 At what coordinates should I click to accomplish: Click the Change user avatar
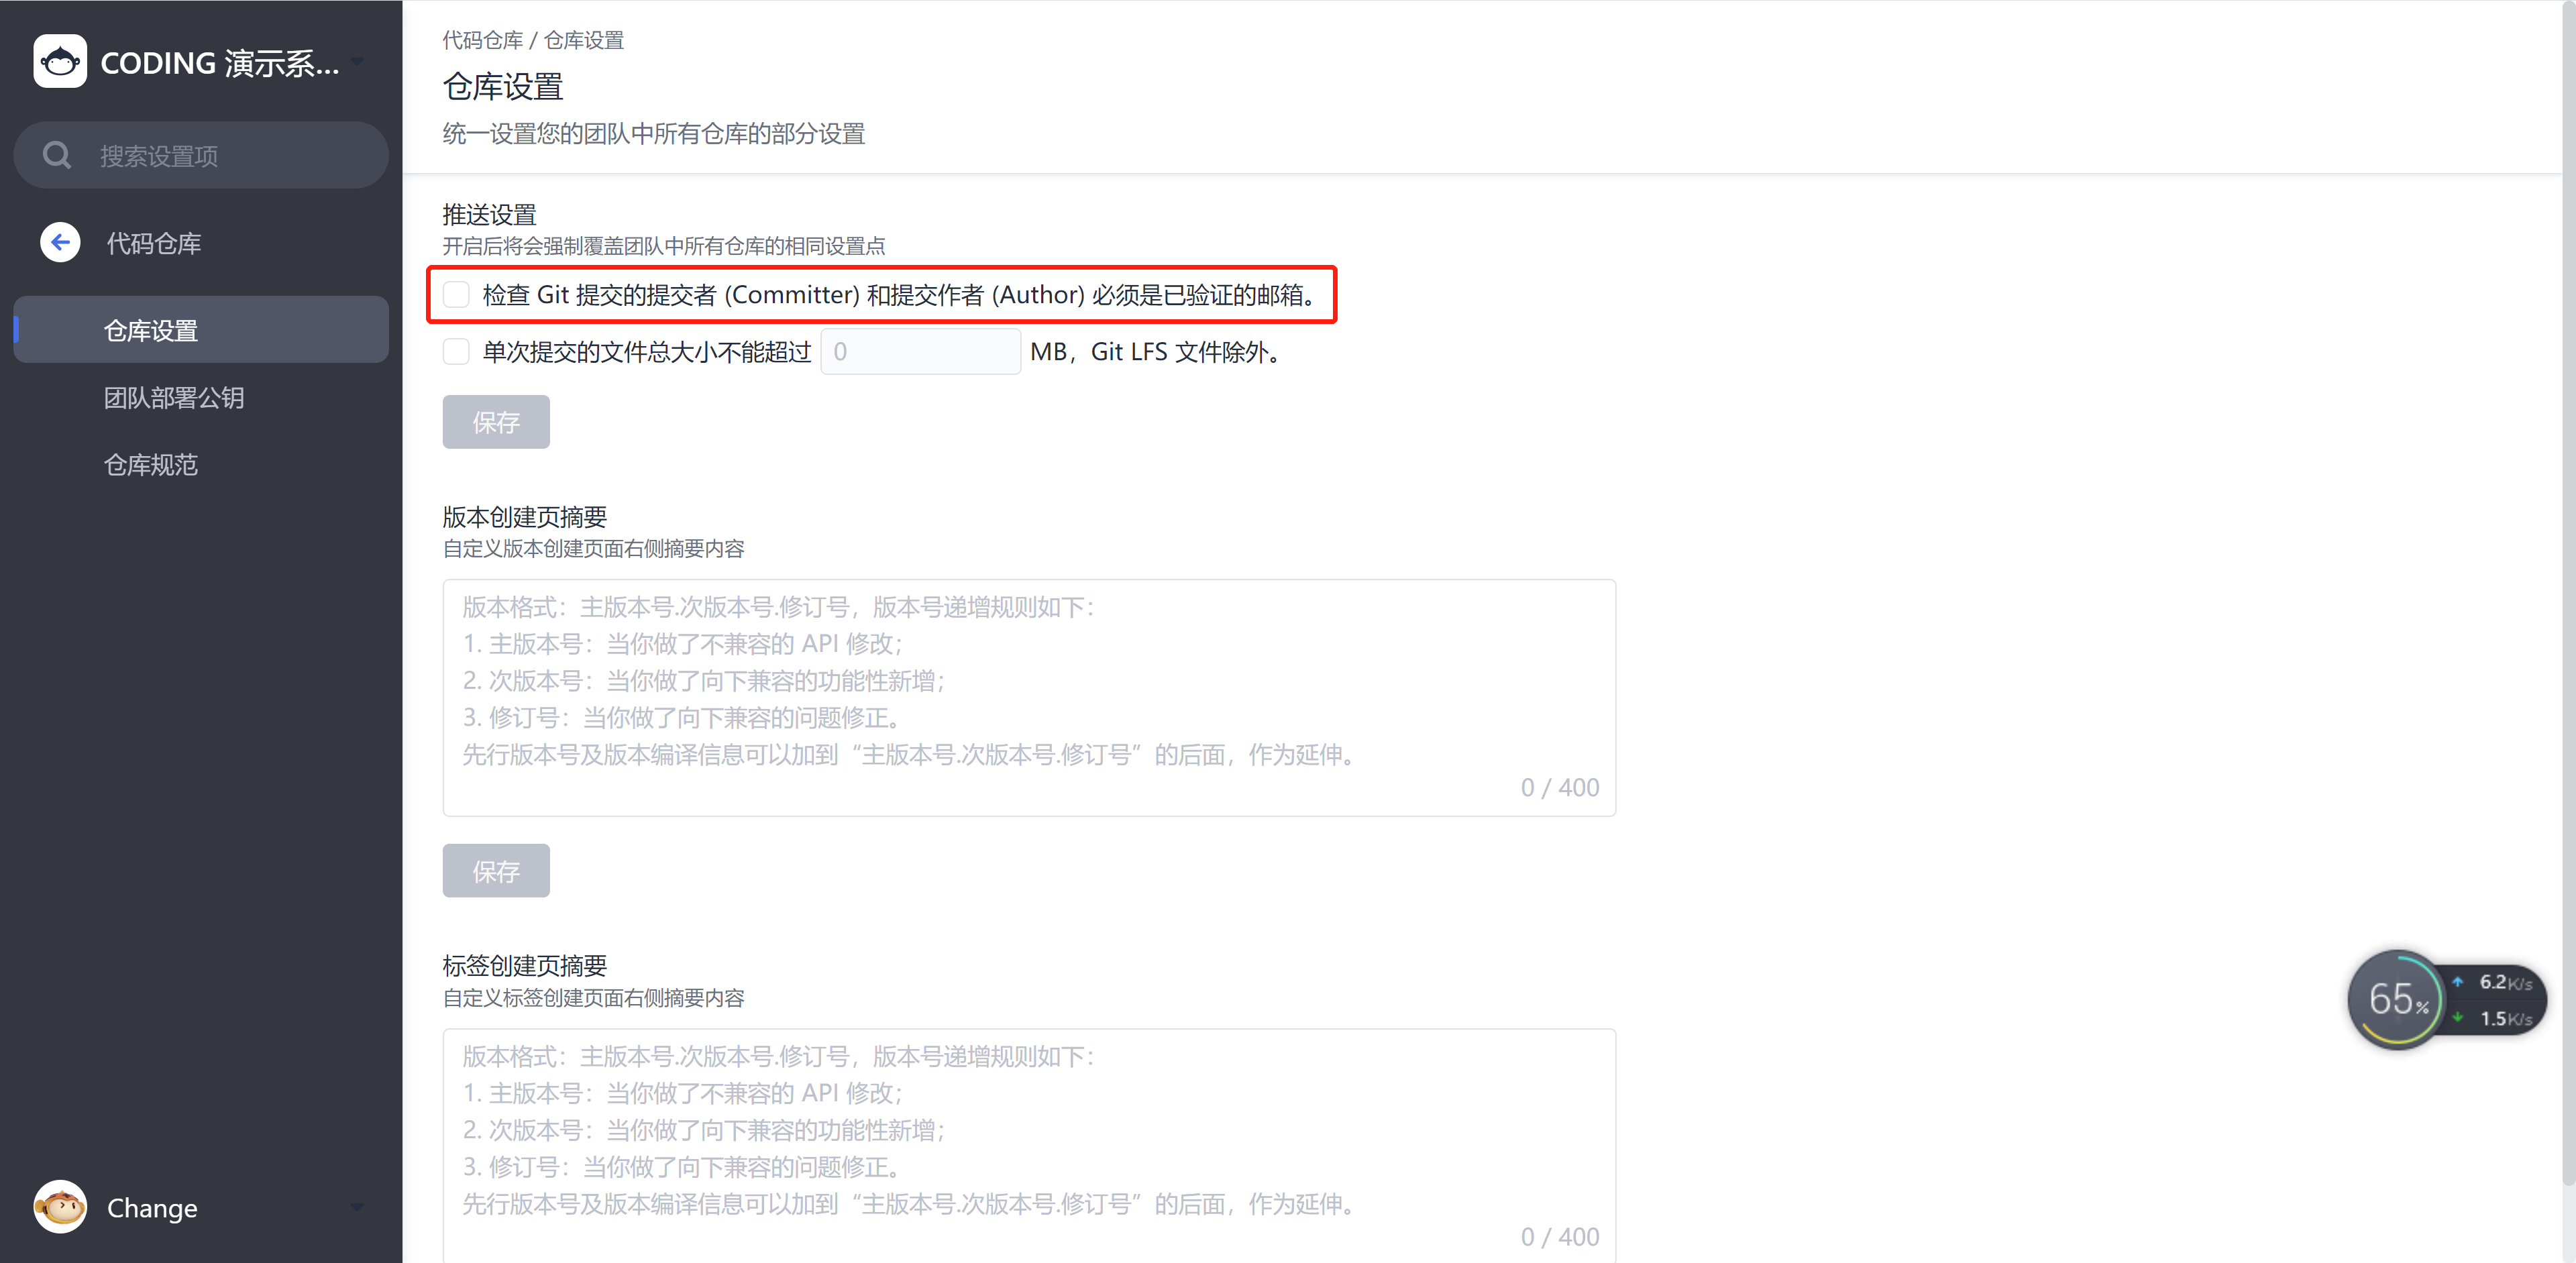tap(60, 1207)
